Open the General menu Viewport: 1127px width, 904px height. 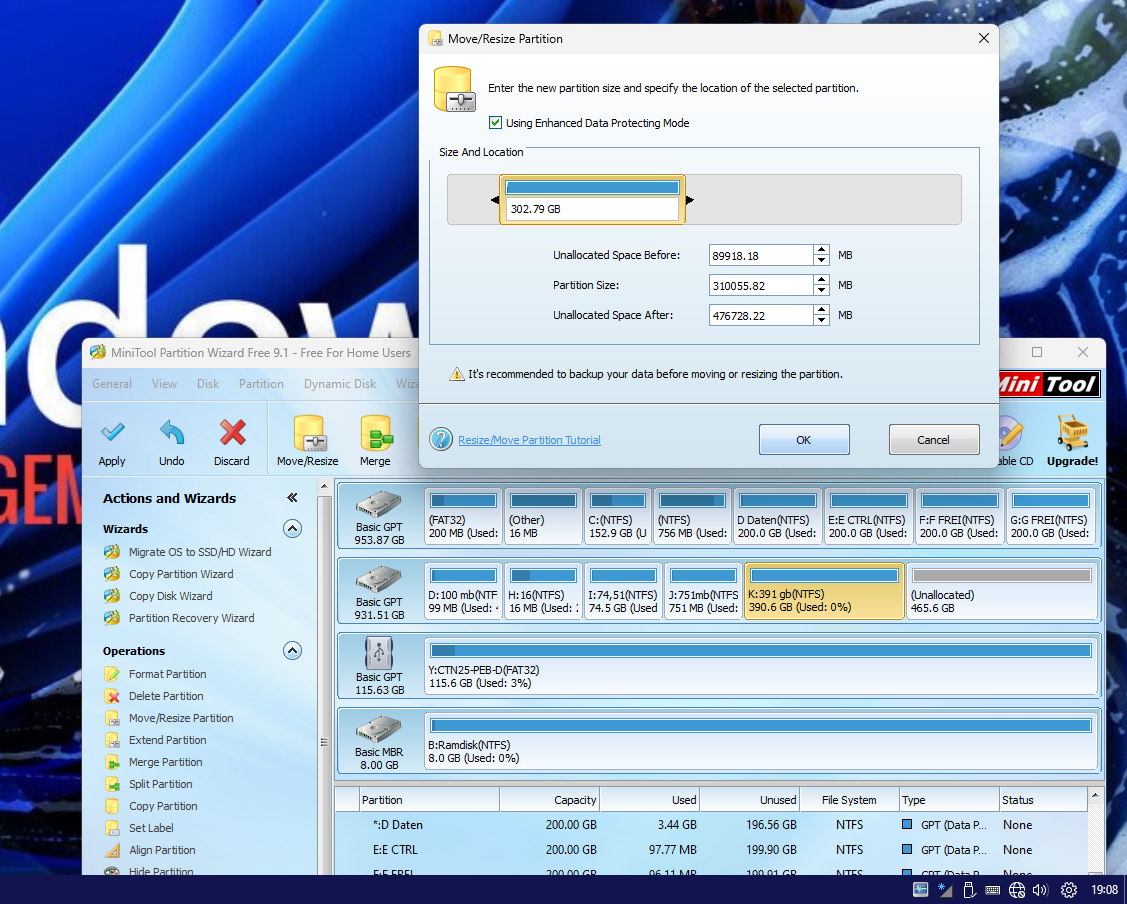click(x=112, y=384)
